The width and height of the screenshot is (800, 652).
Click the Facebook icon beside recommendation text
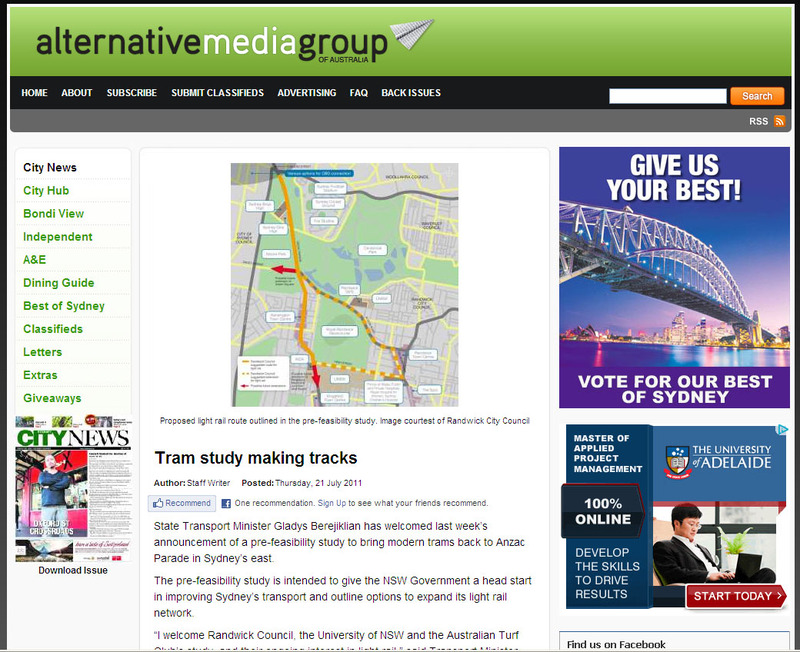(226, 503)
